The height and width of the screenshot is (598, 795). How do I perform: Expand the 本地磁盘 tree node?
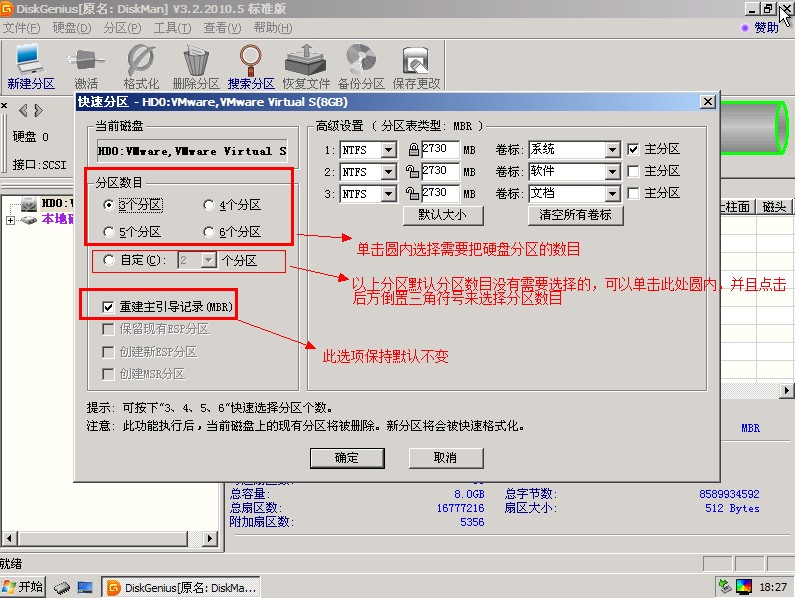10,220
